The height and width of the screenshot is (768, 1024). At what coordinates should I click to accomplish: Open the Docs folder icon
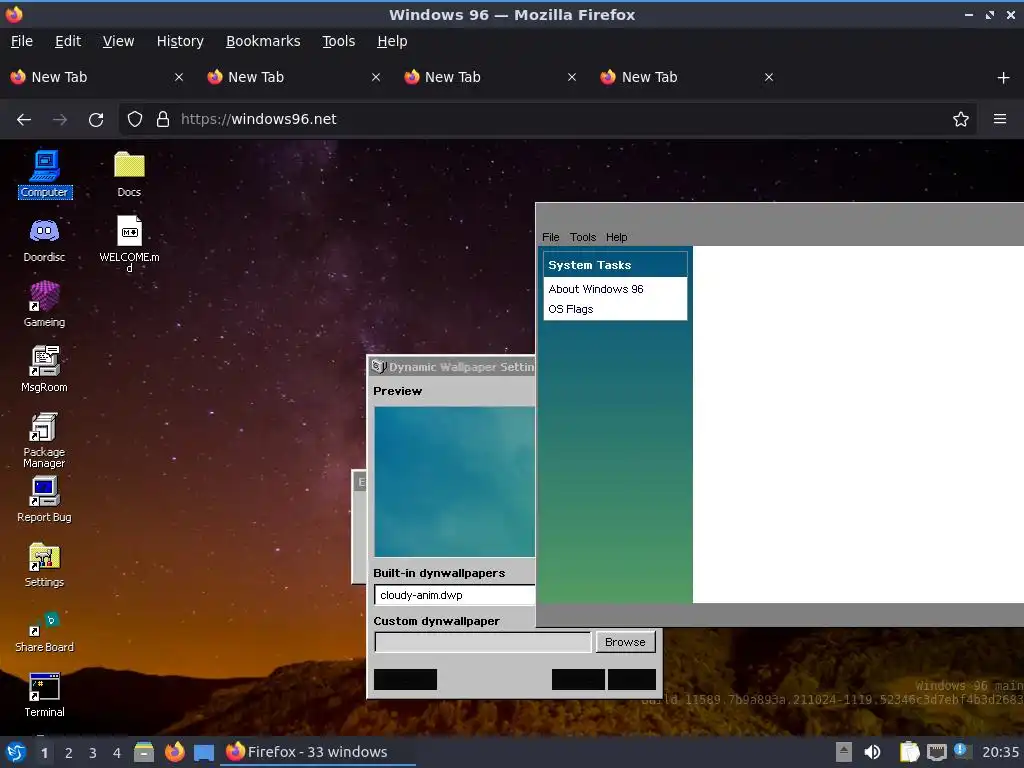pos(129,174)
